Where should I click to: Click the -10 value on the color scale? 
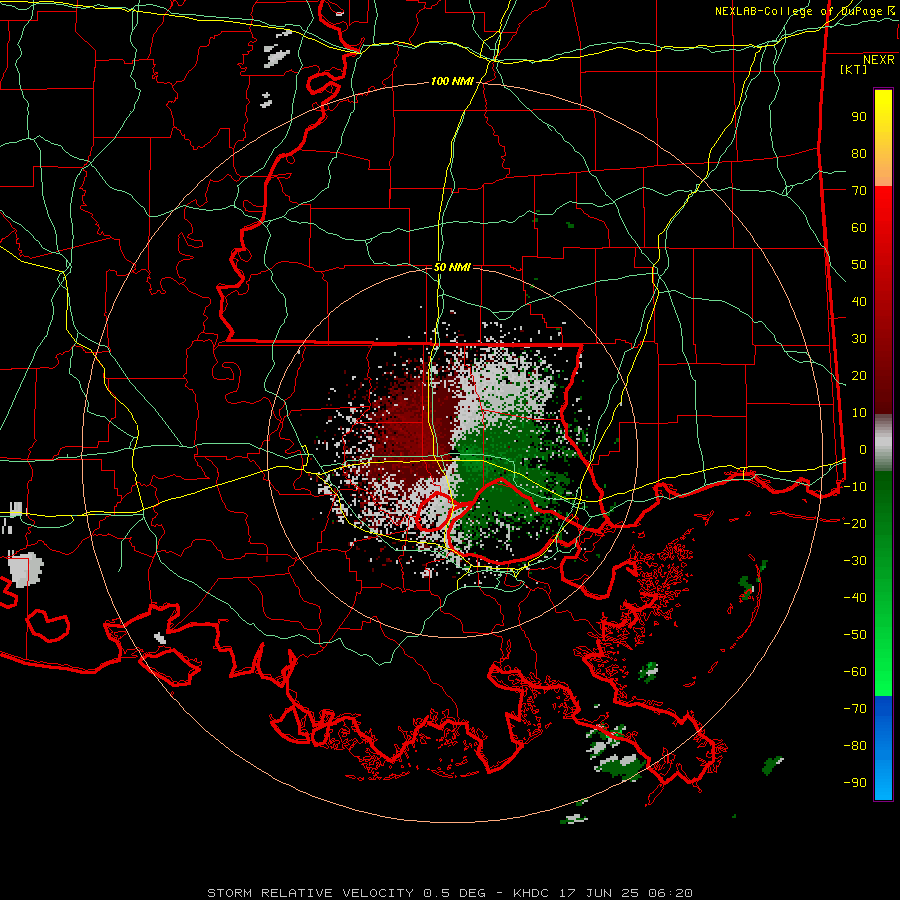855,487
